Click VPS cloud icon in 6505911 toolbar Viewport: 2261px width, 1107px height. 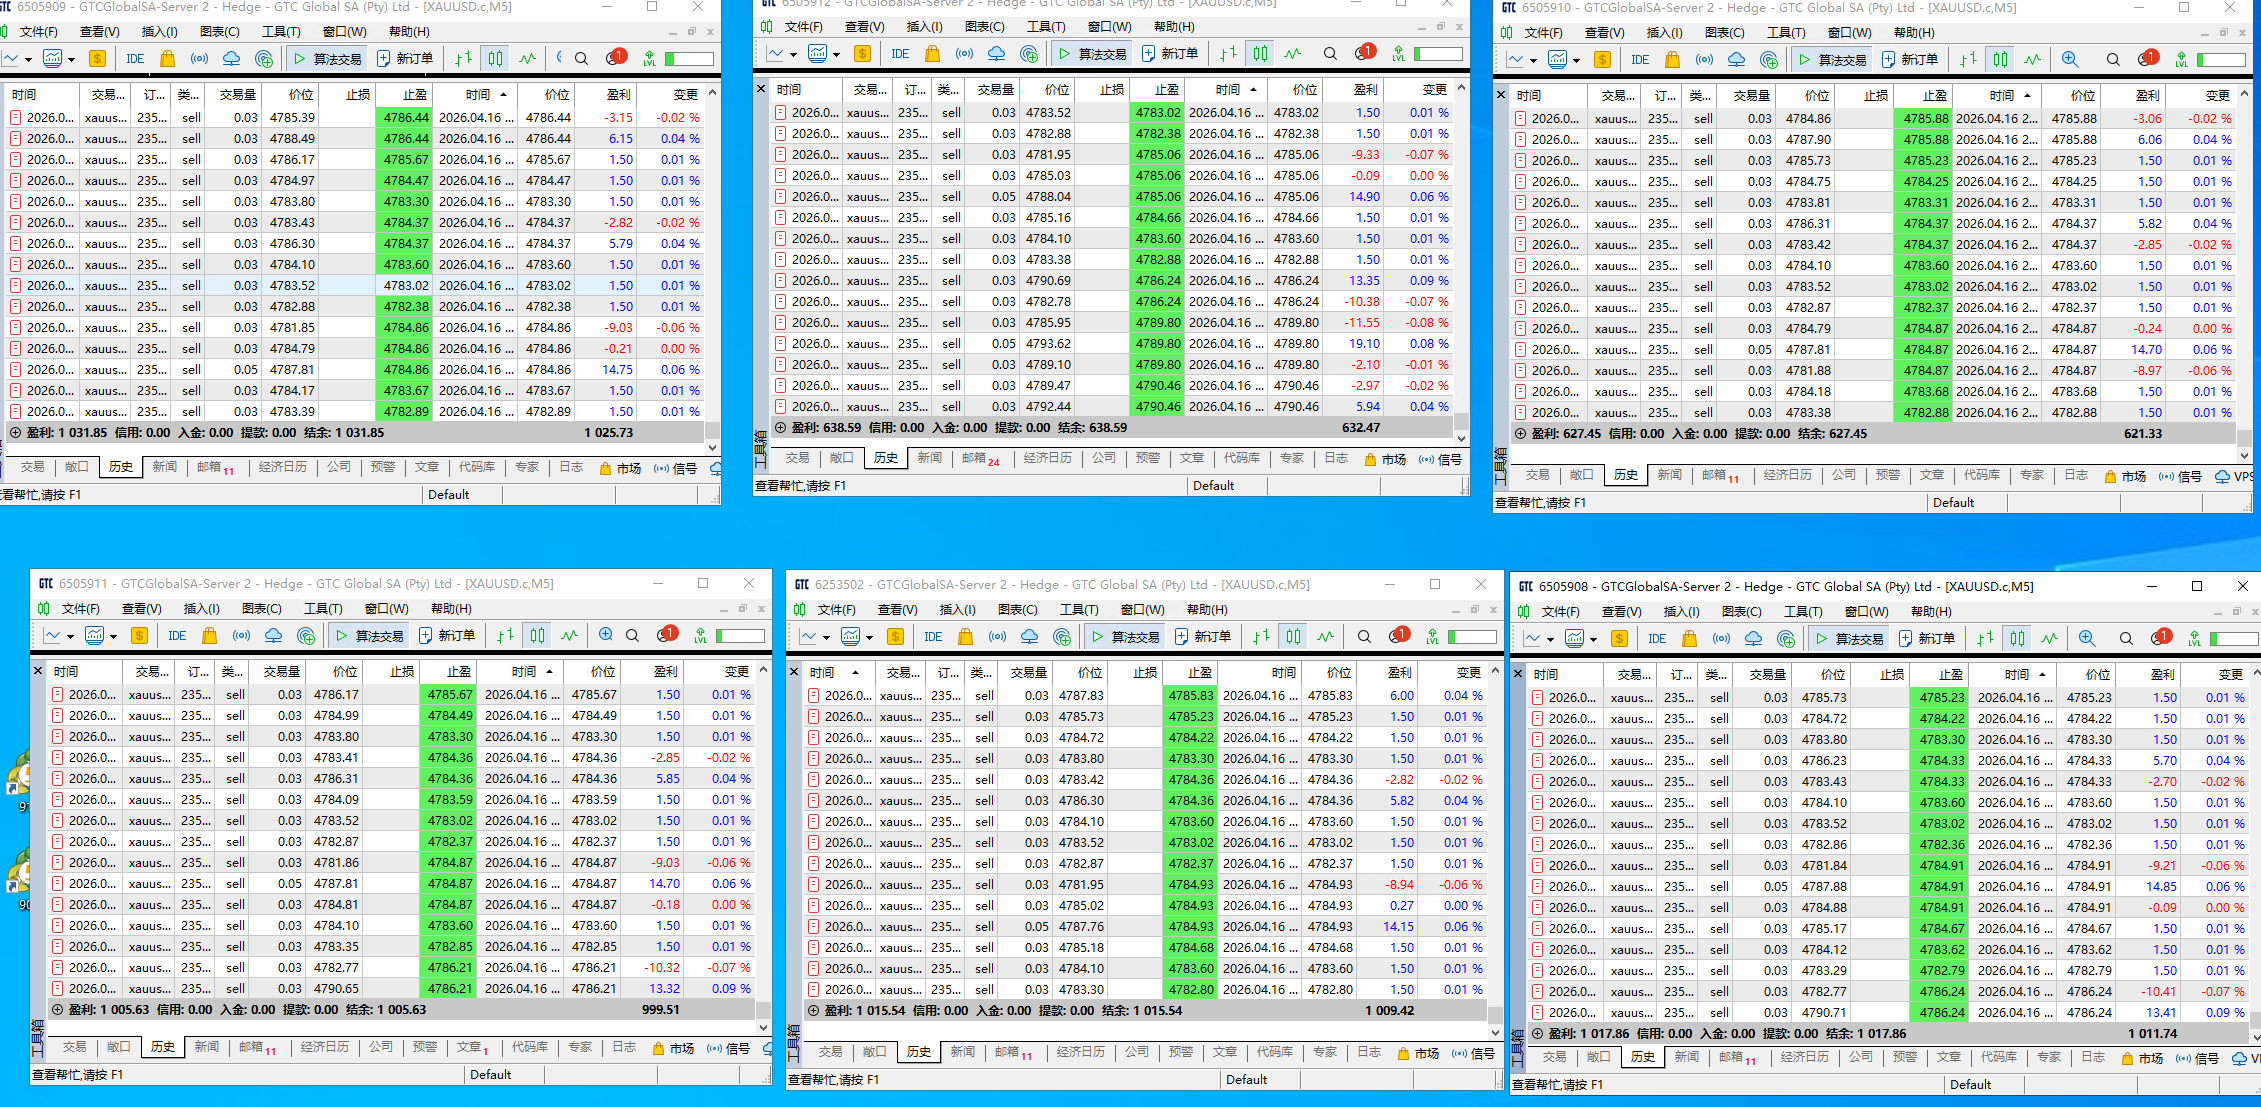tap(274, 636)
